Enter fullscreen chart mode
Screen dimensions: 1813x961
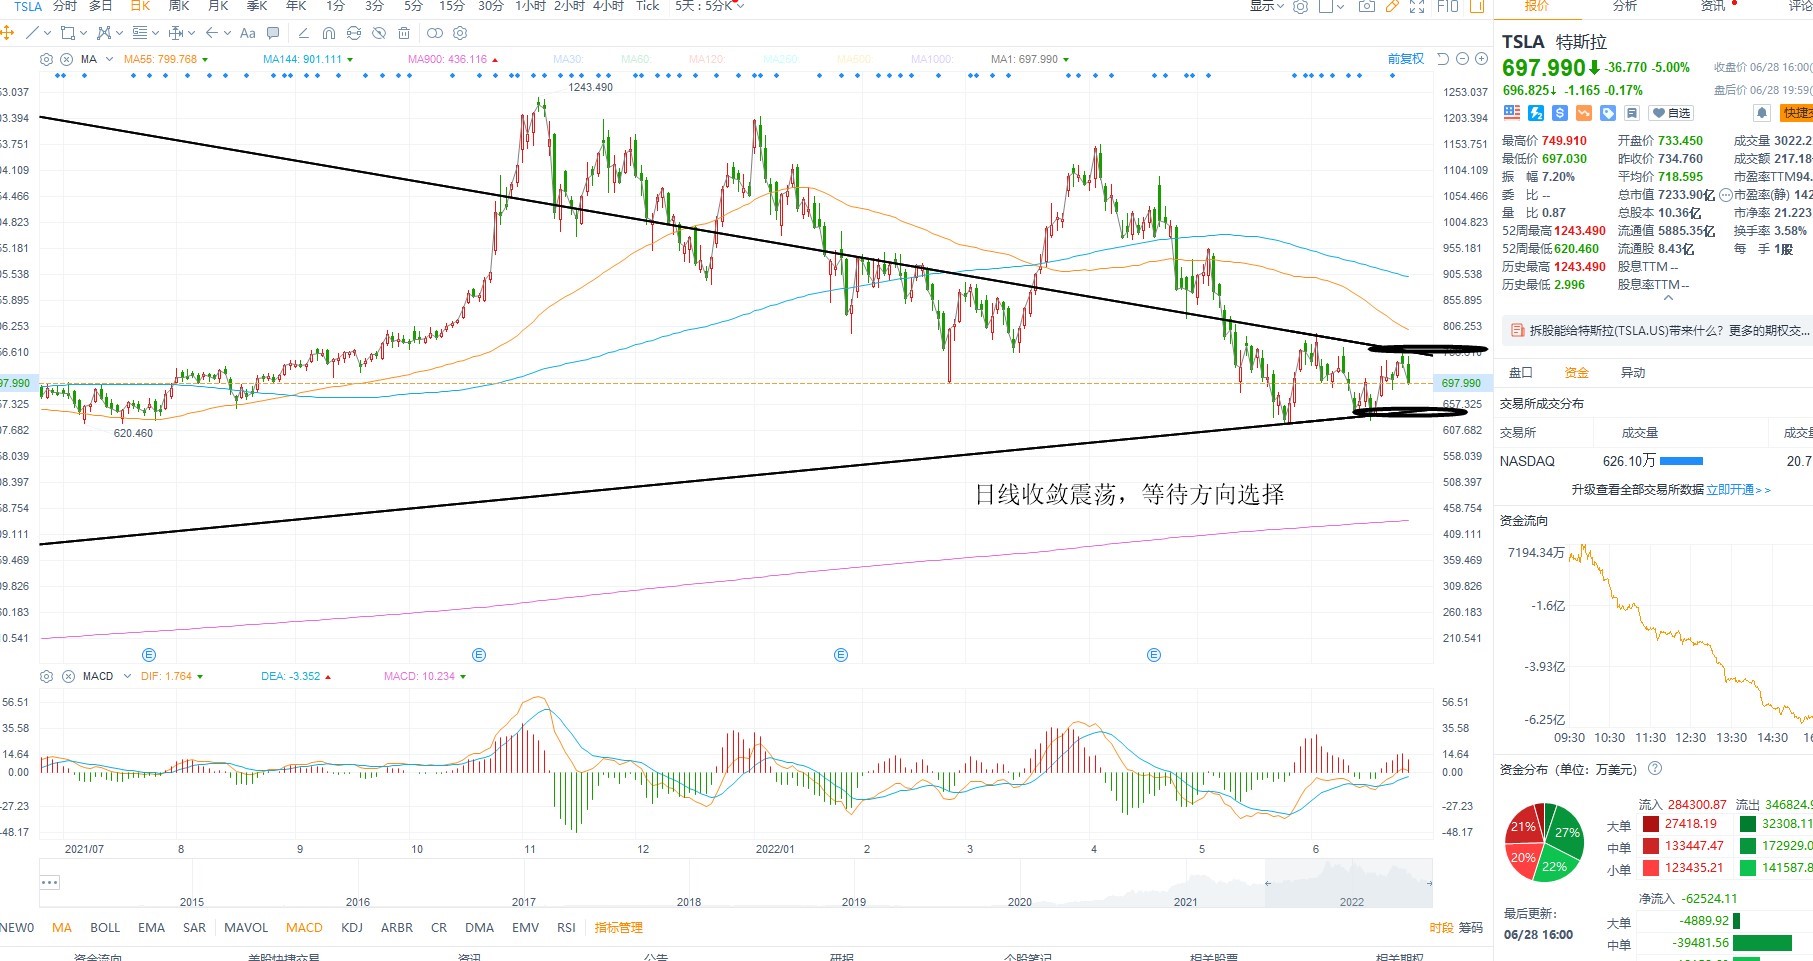(x=1417, y=6)
